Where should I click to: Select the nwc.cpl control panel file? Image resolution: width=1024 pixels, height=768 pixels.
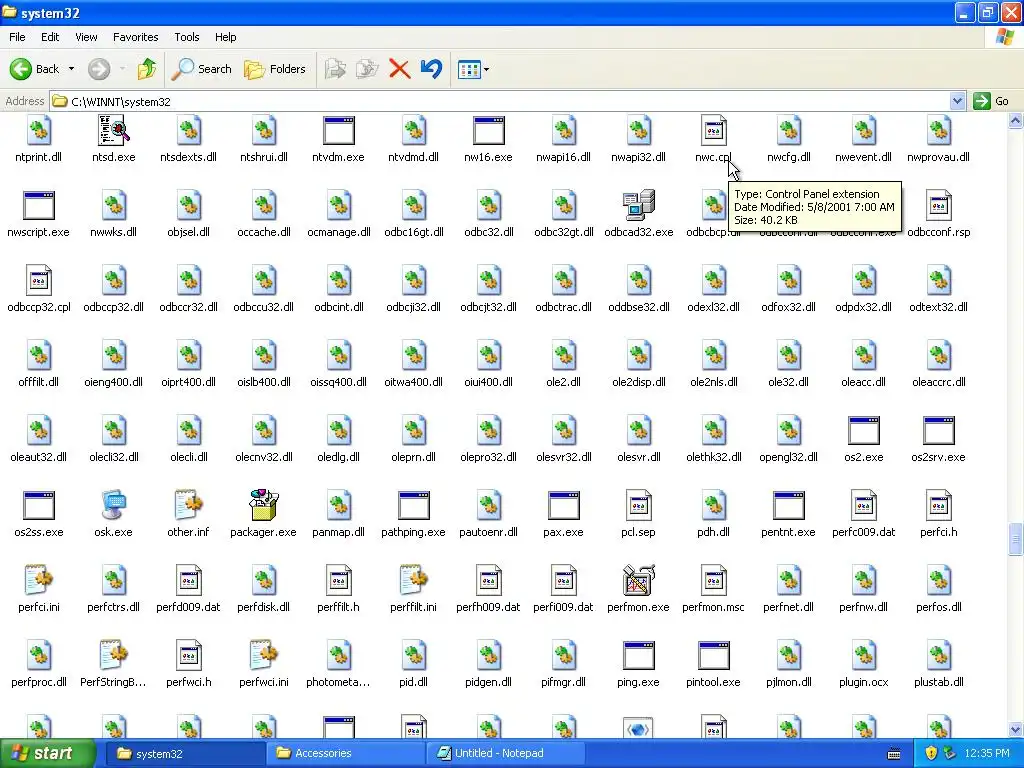click(x=713, y=130)
